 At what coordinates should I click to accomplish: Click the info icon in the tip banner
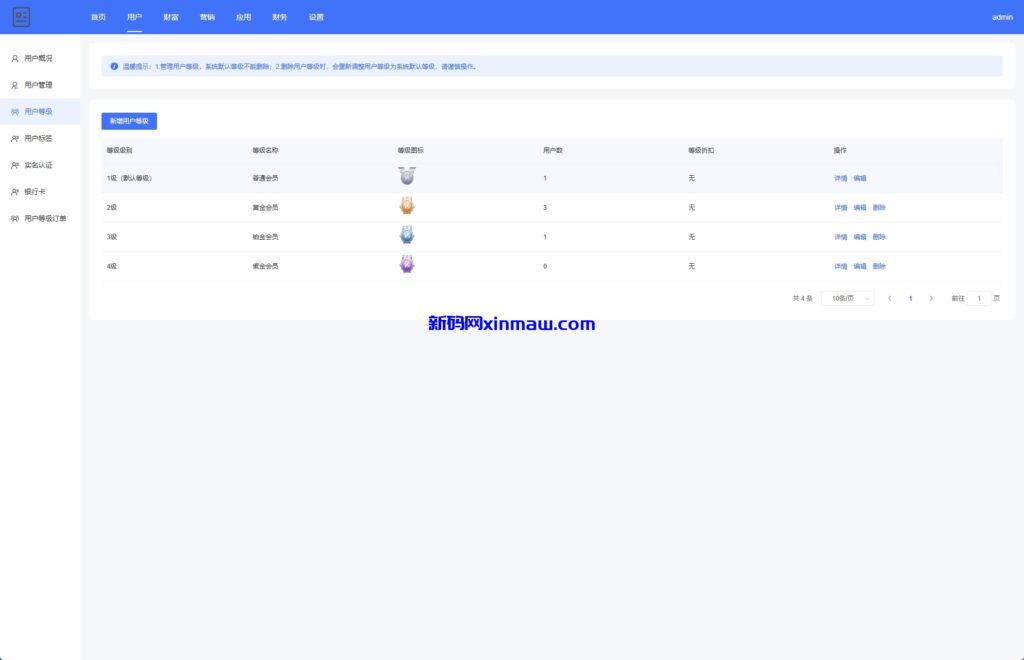pos(114,66)
